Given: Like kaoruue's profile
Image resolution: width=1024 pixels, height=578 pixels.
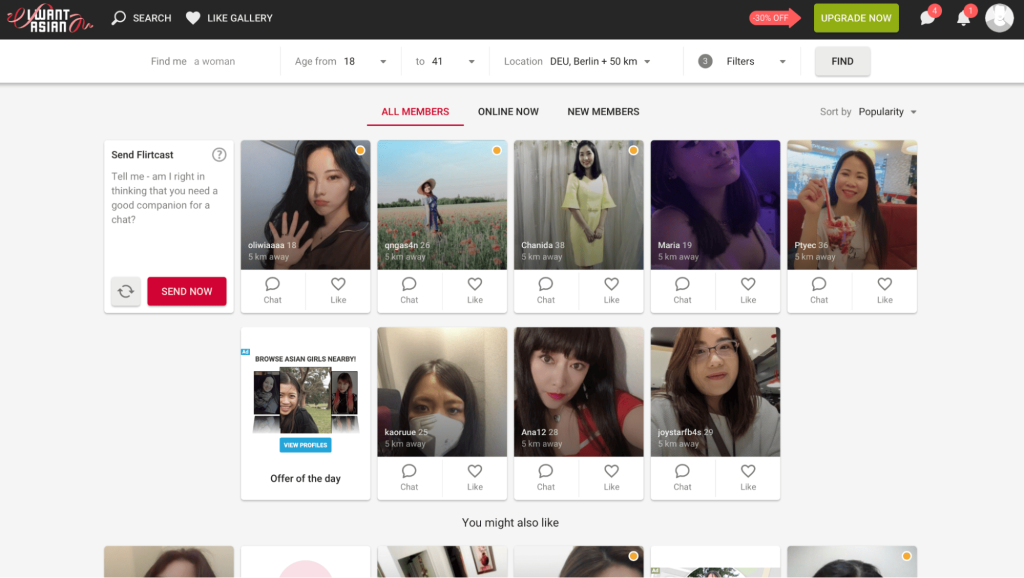Looking at the screenshot, I should 475,477.
